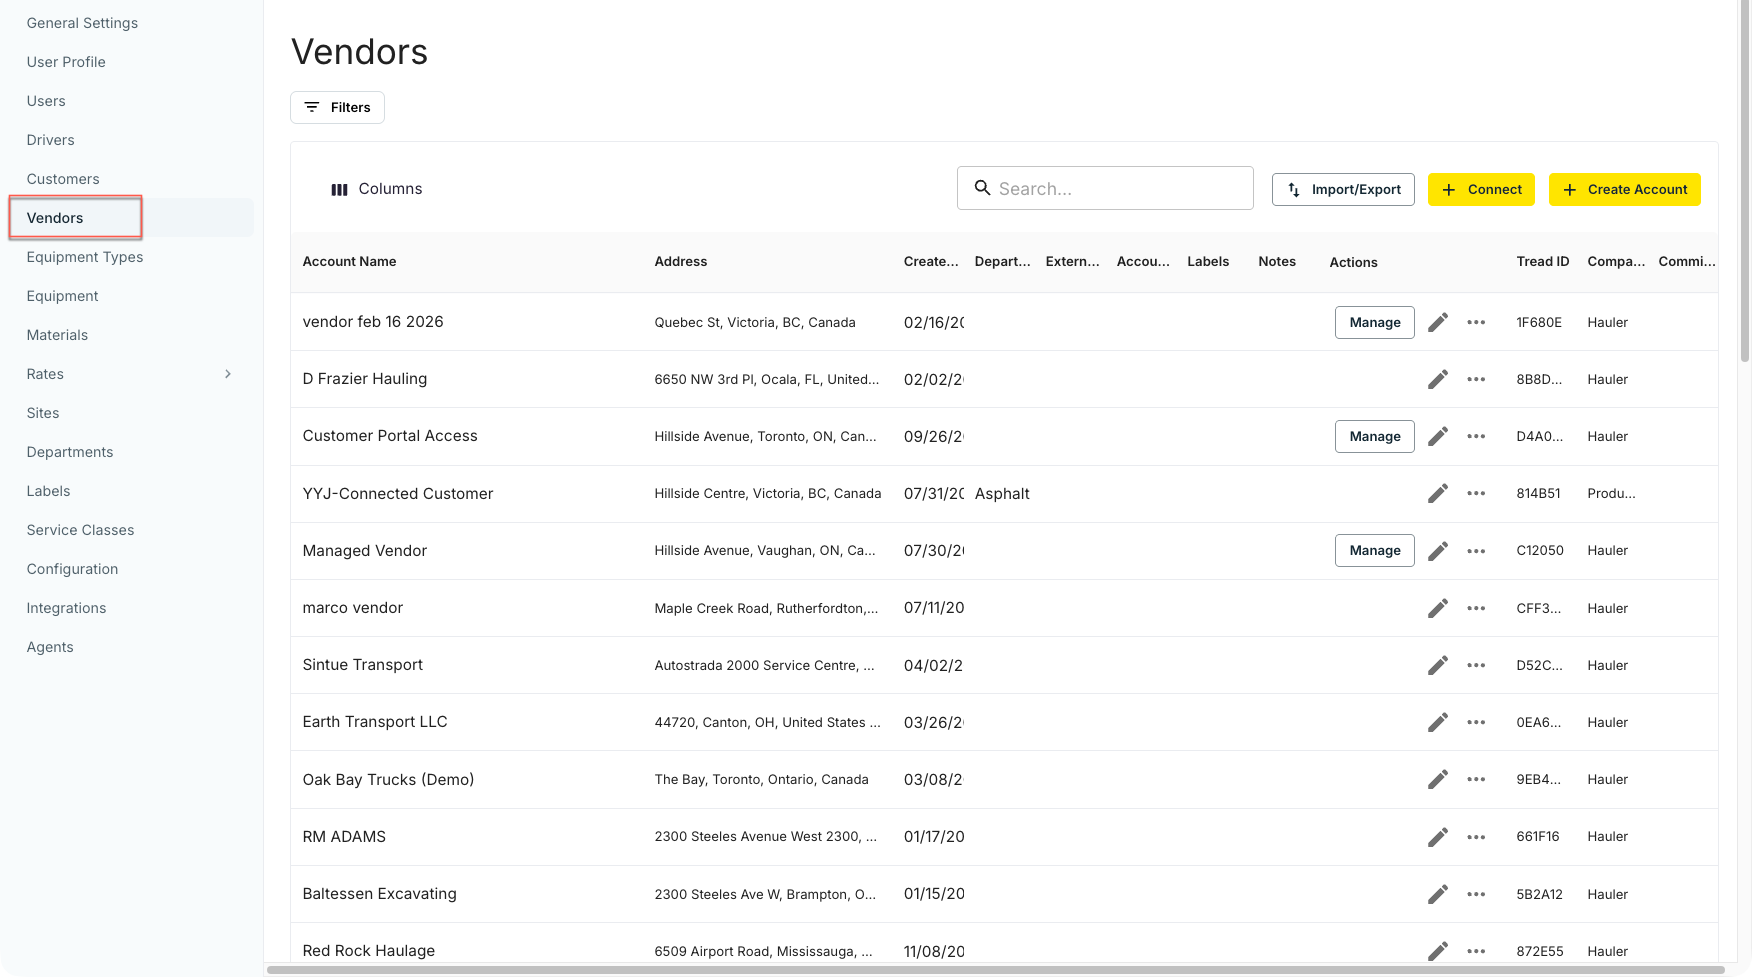Open Agents page
Screen dimensions: 1752x977
50,647
